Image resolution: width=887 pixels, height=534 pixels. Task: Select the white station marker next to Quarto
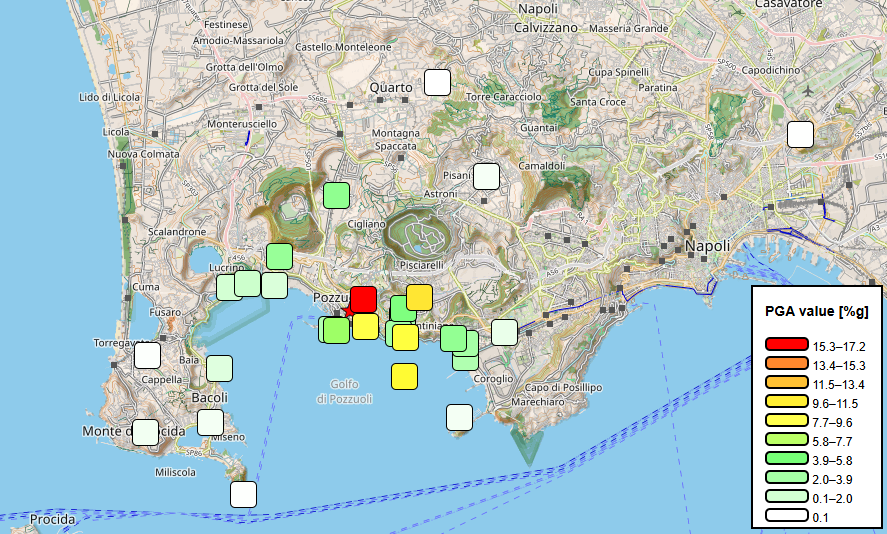437,83
